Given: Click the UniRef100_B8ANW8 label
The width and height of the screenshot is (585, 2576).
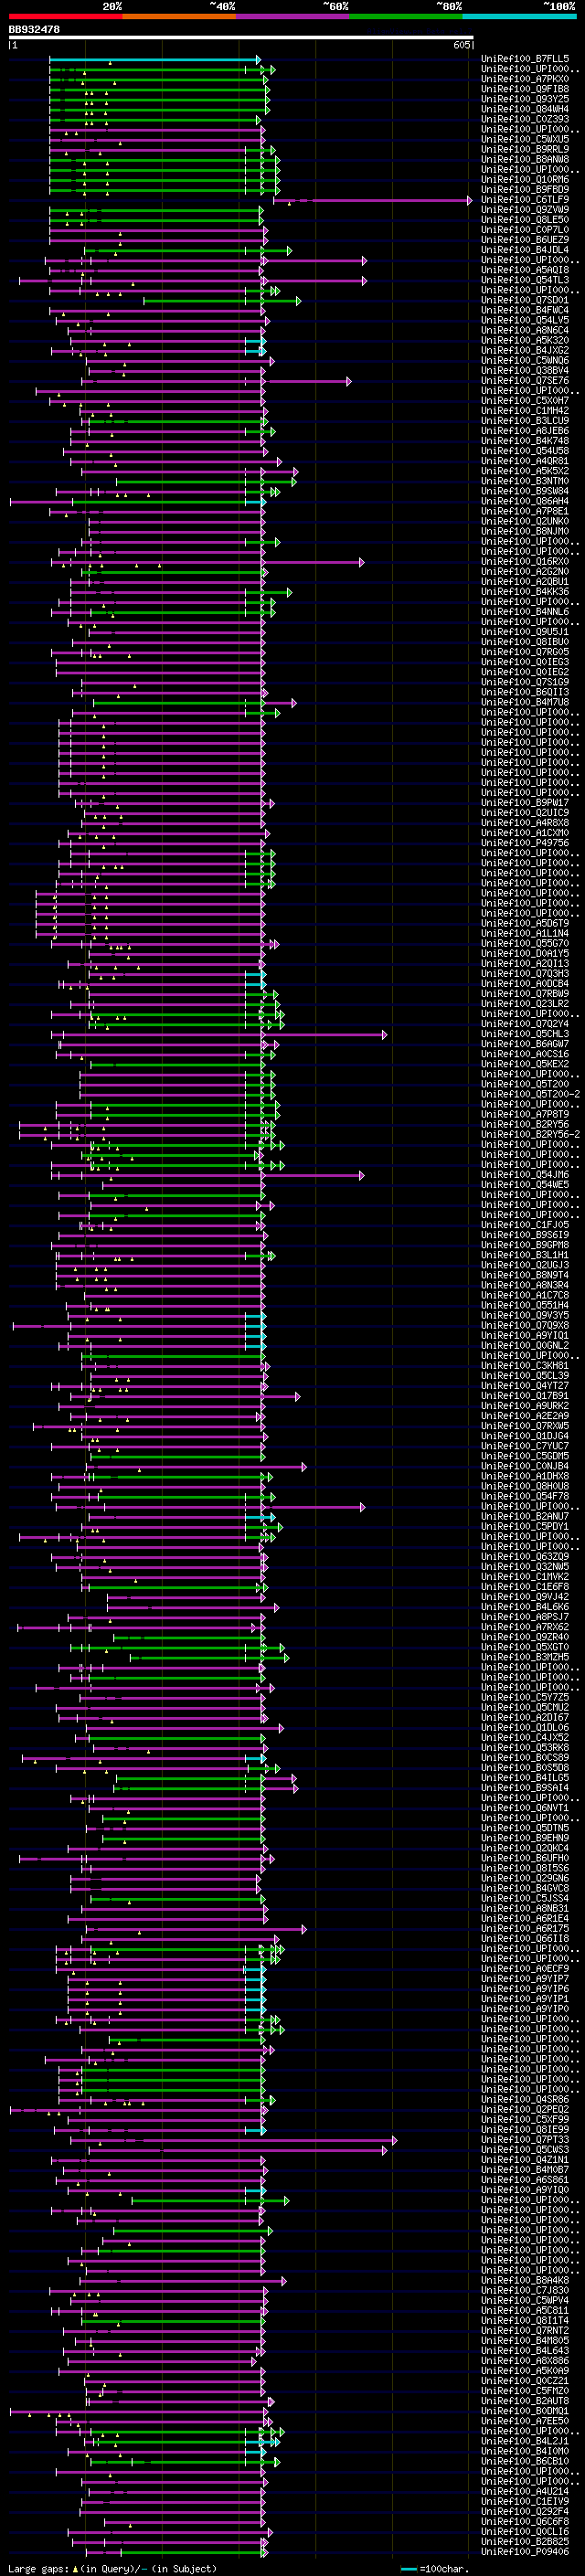Looking at the screenshot, I should pos(525,160).
